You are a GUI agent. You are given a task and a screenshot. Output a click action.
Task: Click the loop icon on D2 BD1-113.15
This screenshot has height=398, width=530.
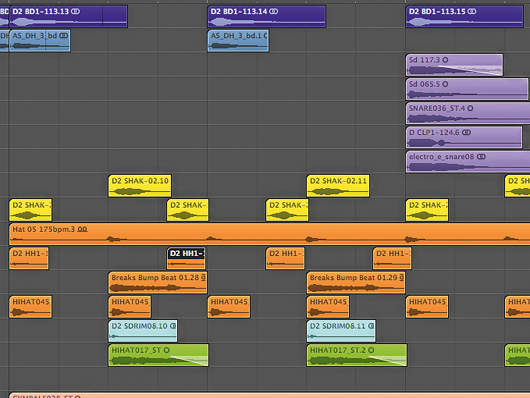pyautogui.click(x=472, y=11)
